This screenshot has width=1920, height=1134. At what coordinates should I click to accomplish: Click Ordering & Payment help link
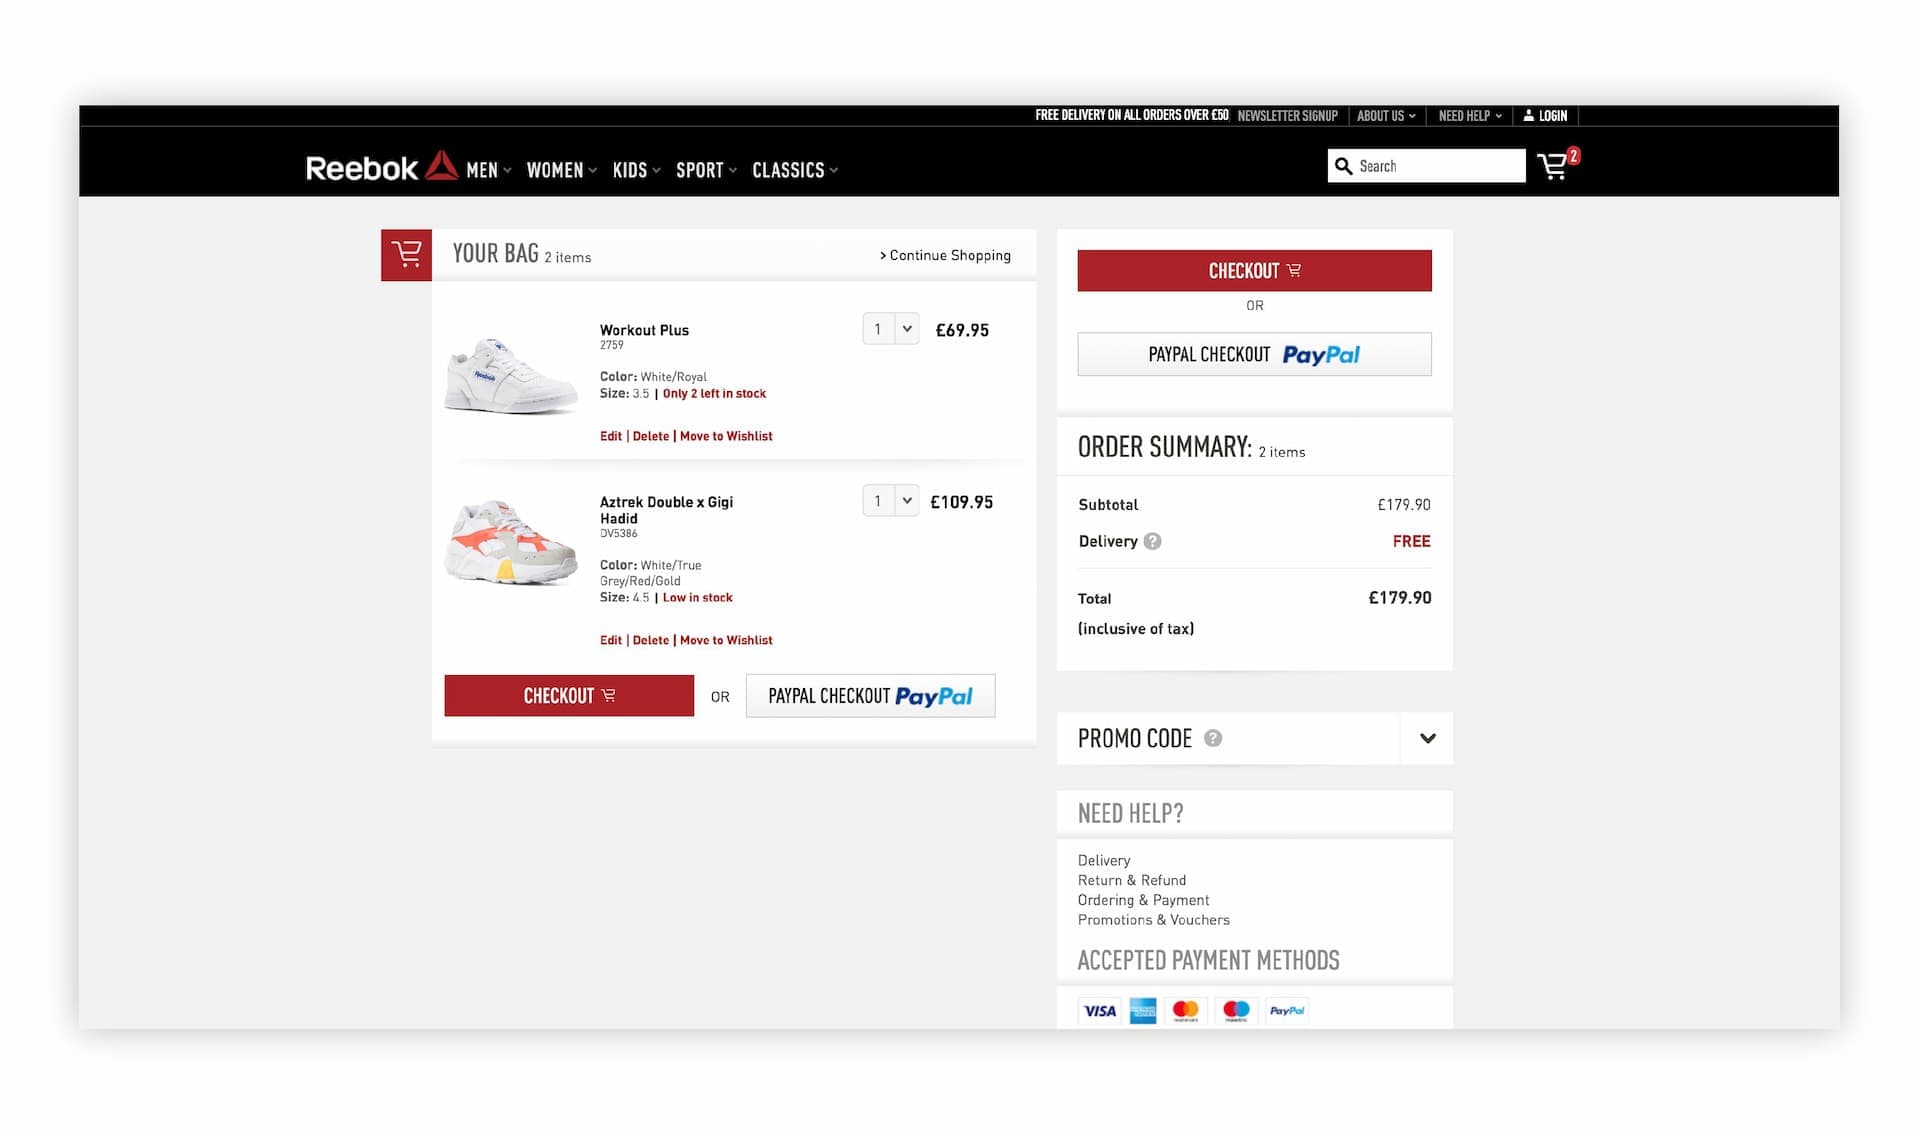coord(1143,900)
